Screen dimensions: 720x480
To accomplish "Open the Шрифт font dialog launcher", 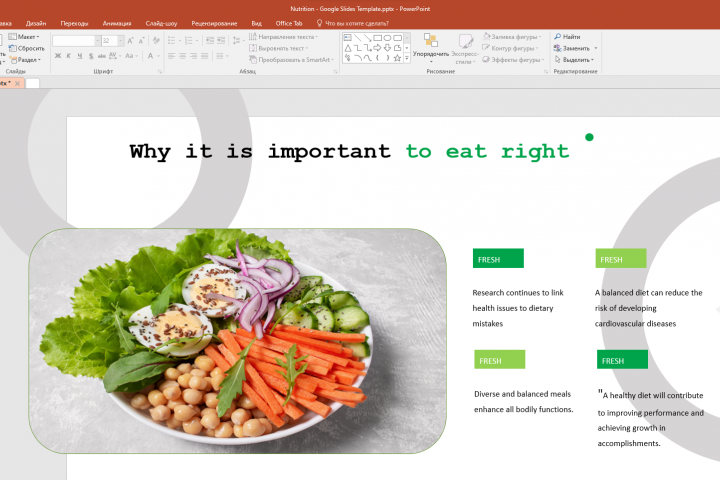I will coord(160,72).
